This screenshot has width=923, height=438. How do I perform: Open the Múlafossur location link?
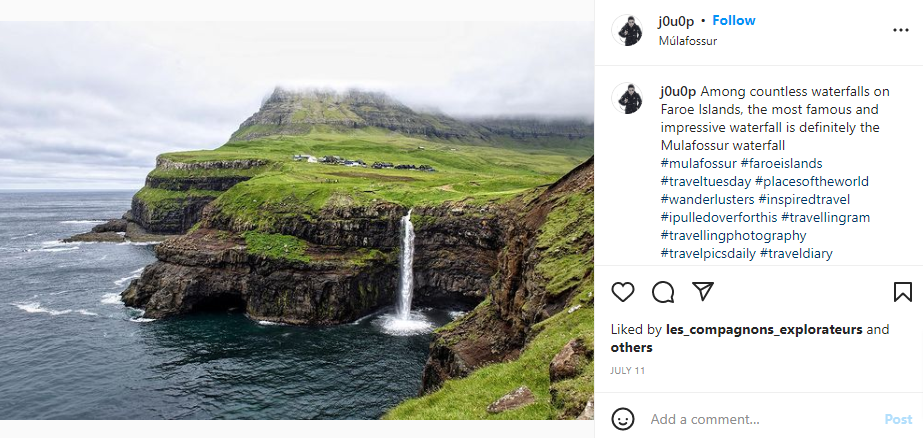[x=688, y=41]
